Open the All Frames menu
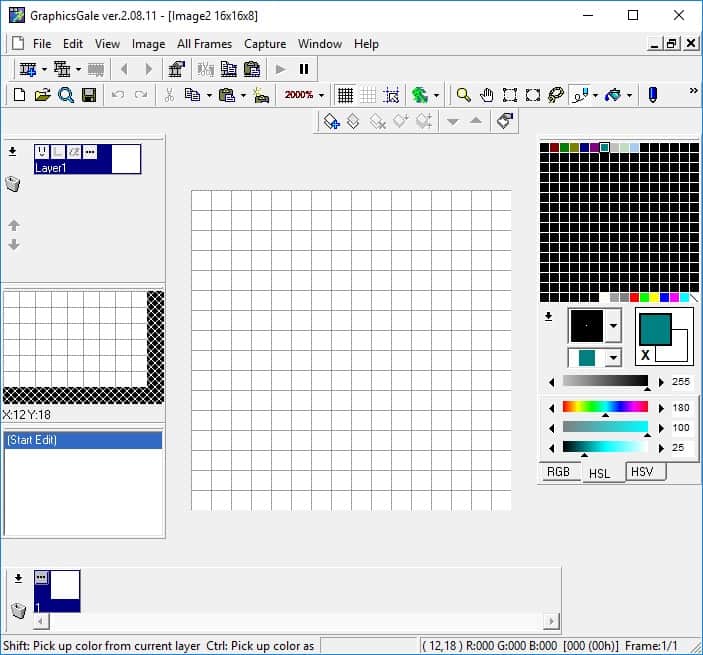The height and width of the screenshot is (655, 703). [204, 44]
